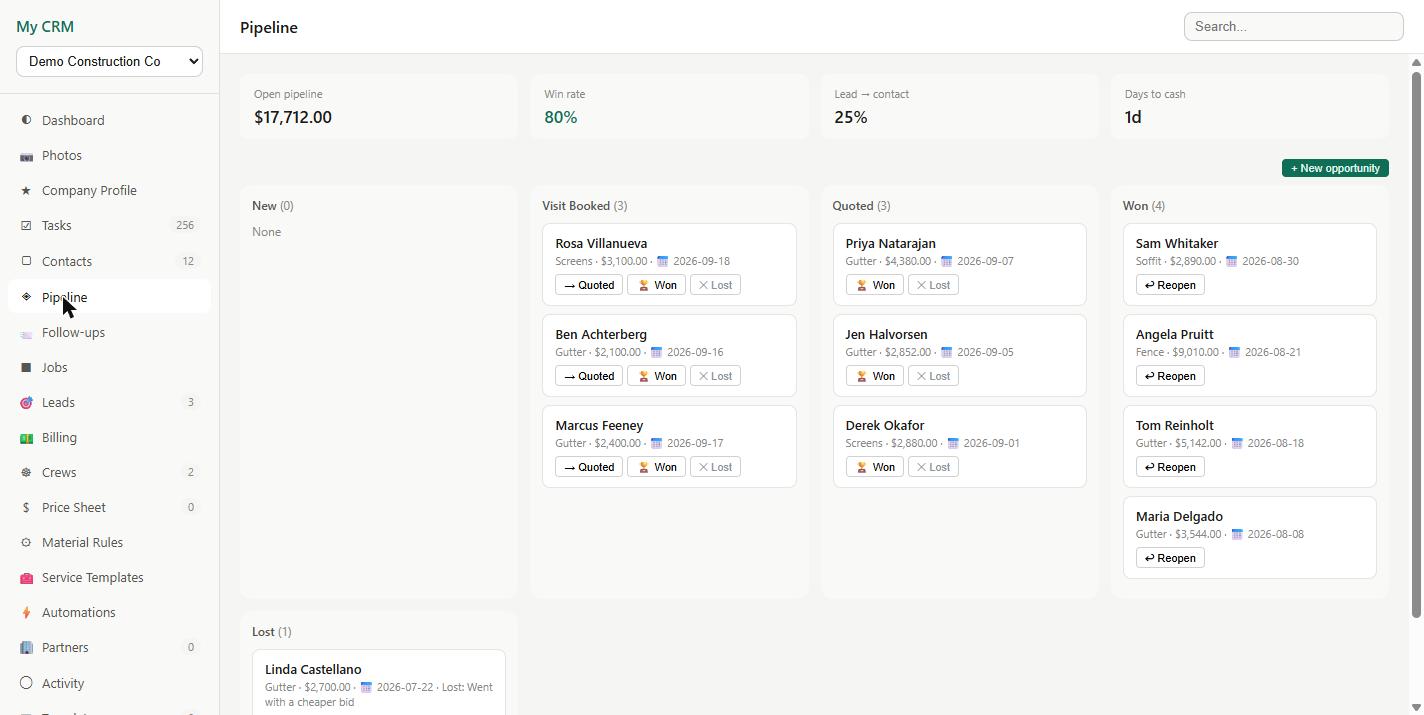This screenshot has width=1424, height=715.
Task: Select Follow-ups in the sidebar
Action: click(x=109, y=333)
